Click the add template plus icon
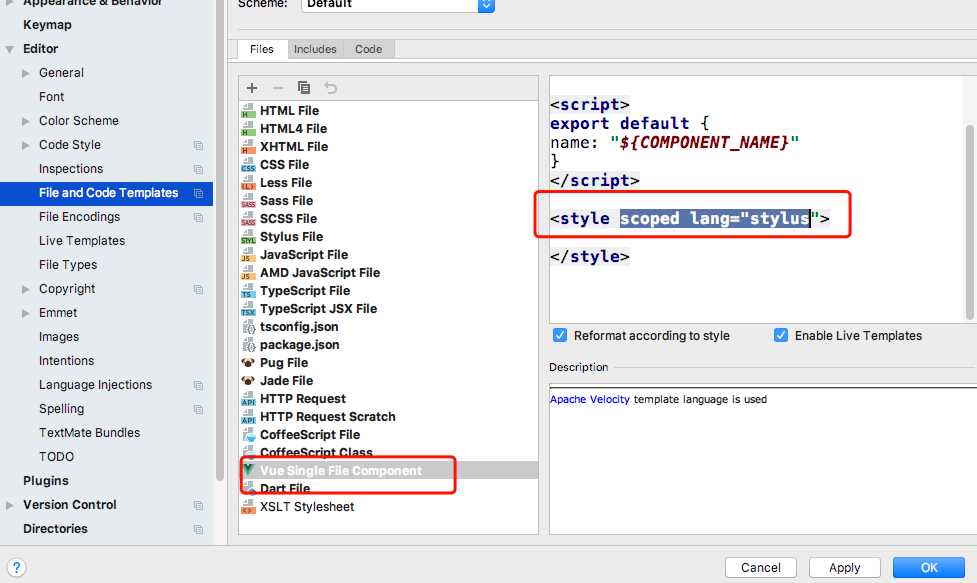Screen dimensions: 977x583 pyautogui.click(x=252, y=88)
